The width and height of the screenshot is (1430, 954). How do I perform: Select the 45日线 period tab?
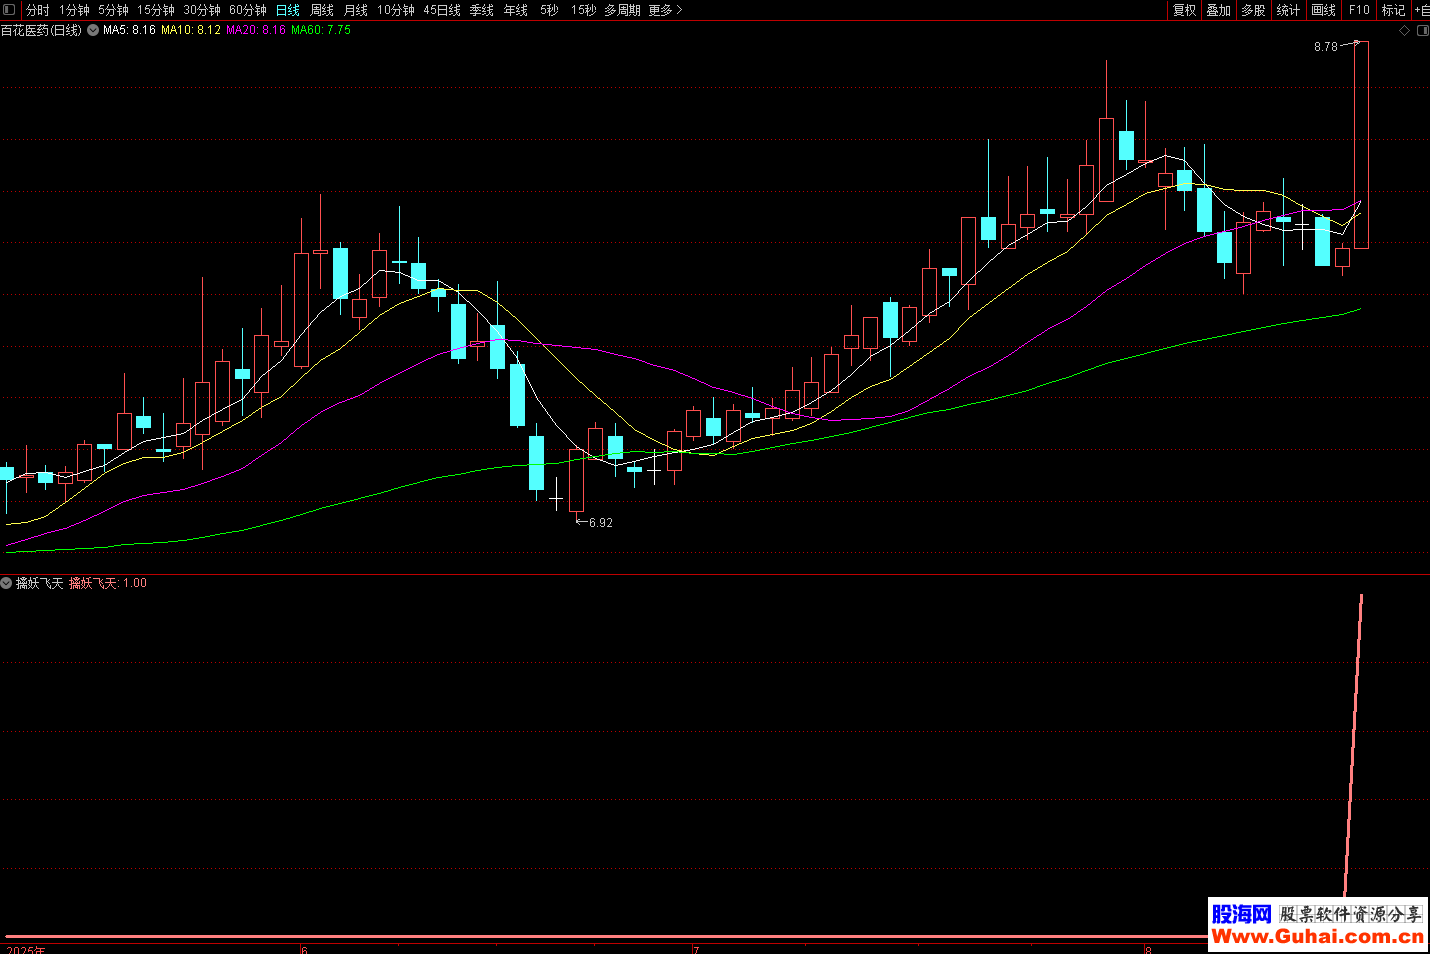[442, 10]
